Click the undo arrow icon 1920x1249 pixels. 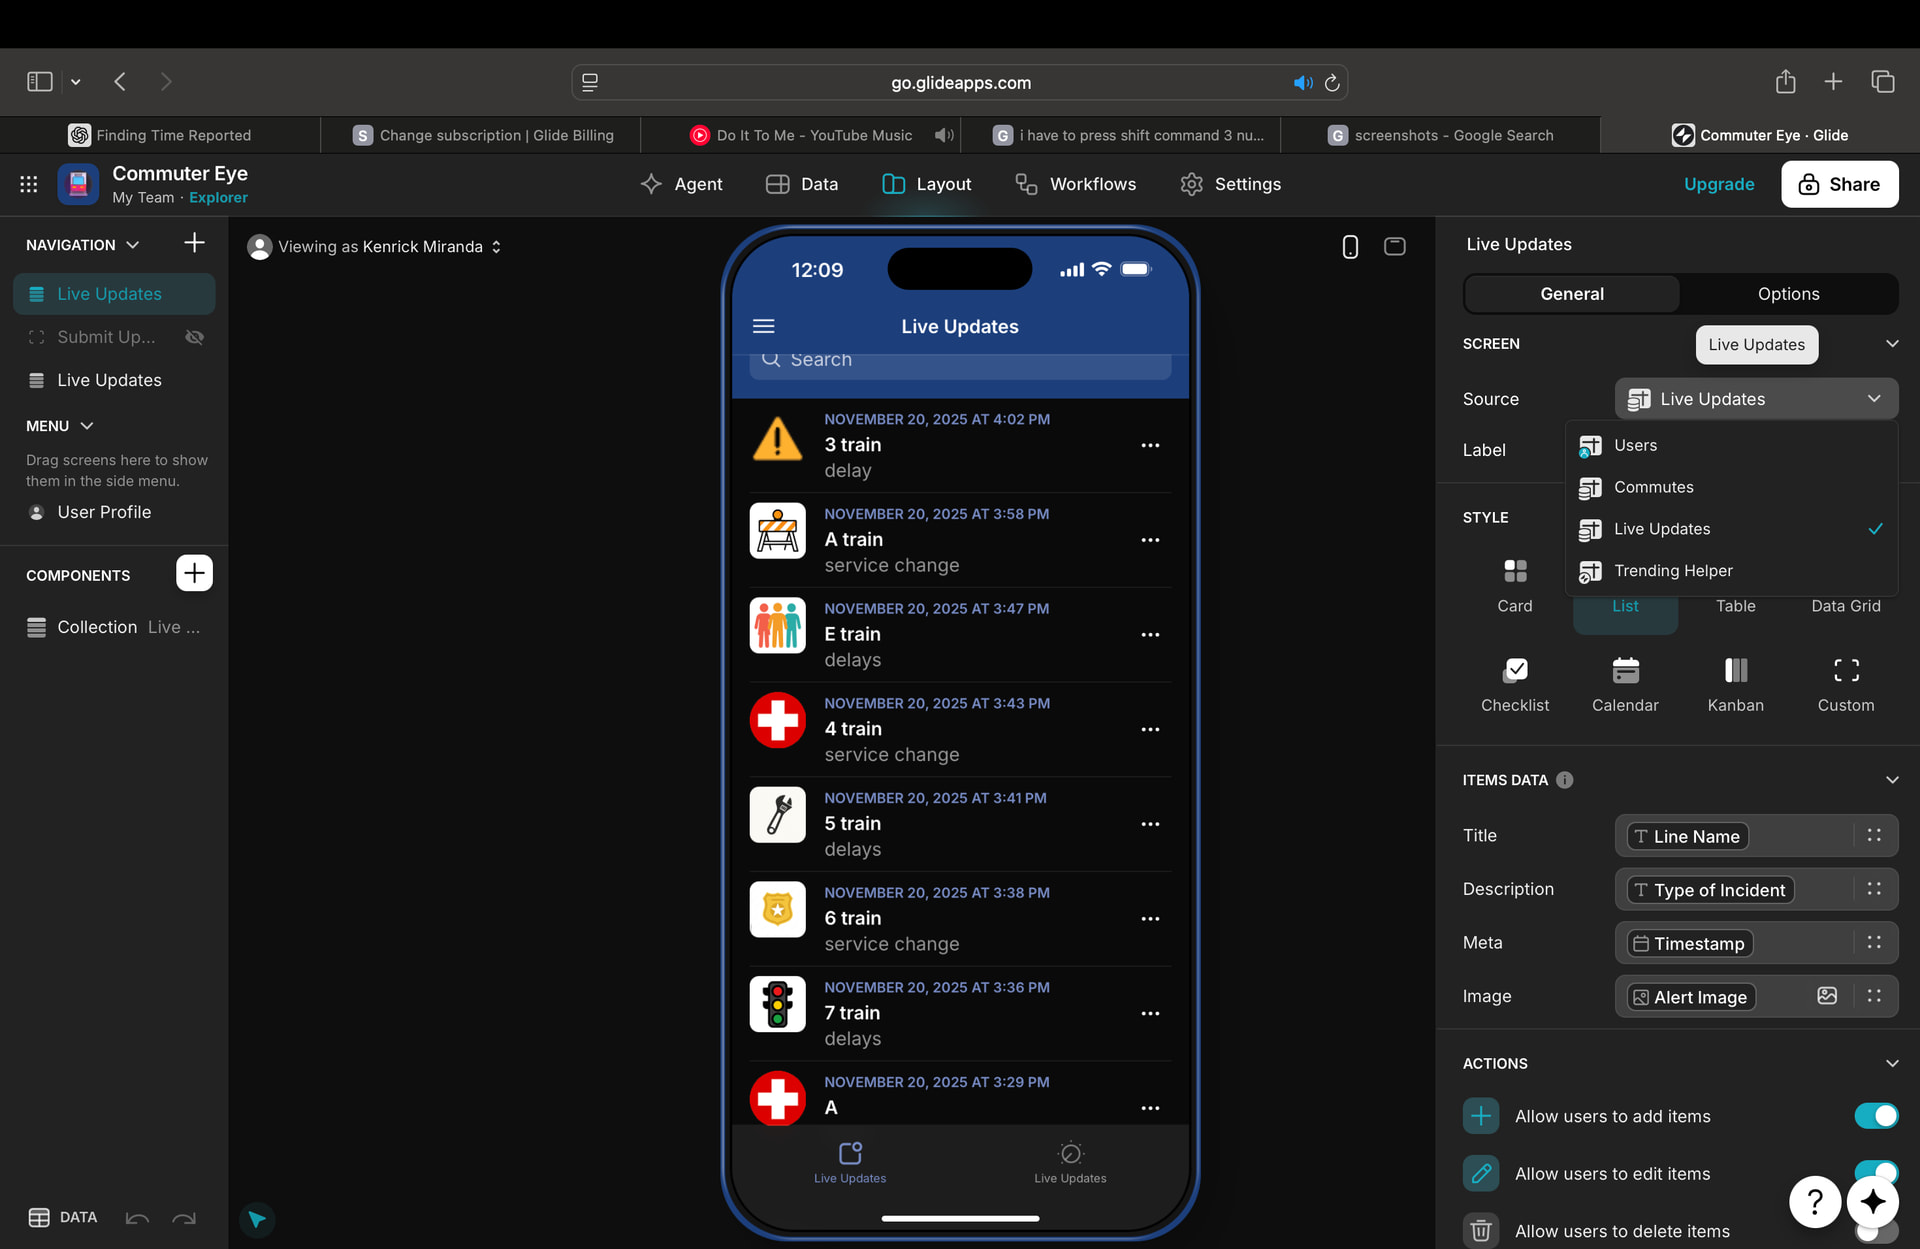coord(137,1218)
